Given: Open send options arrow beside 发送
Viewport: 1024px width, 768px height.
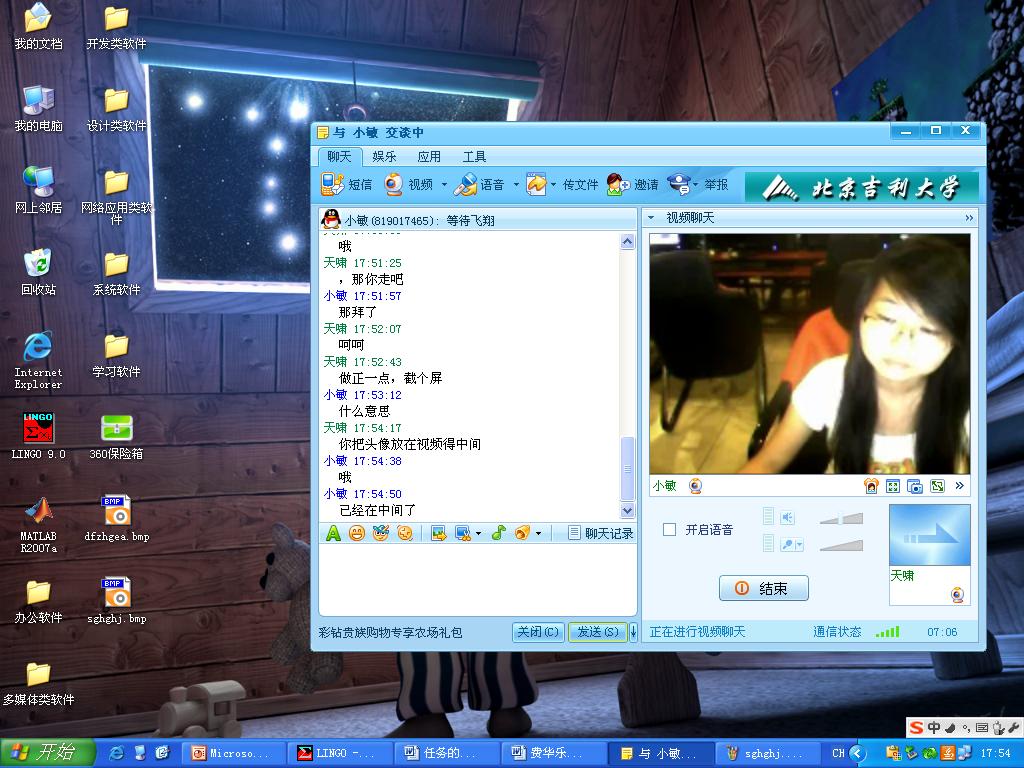Looking at the screenshot, I should (633, 632).
